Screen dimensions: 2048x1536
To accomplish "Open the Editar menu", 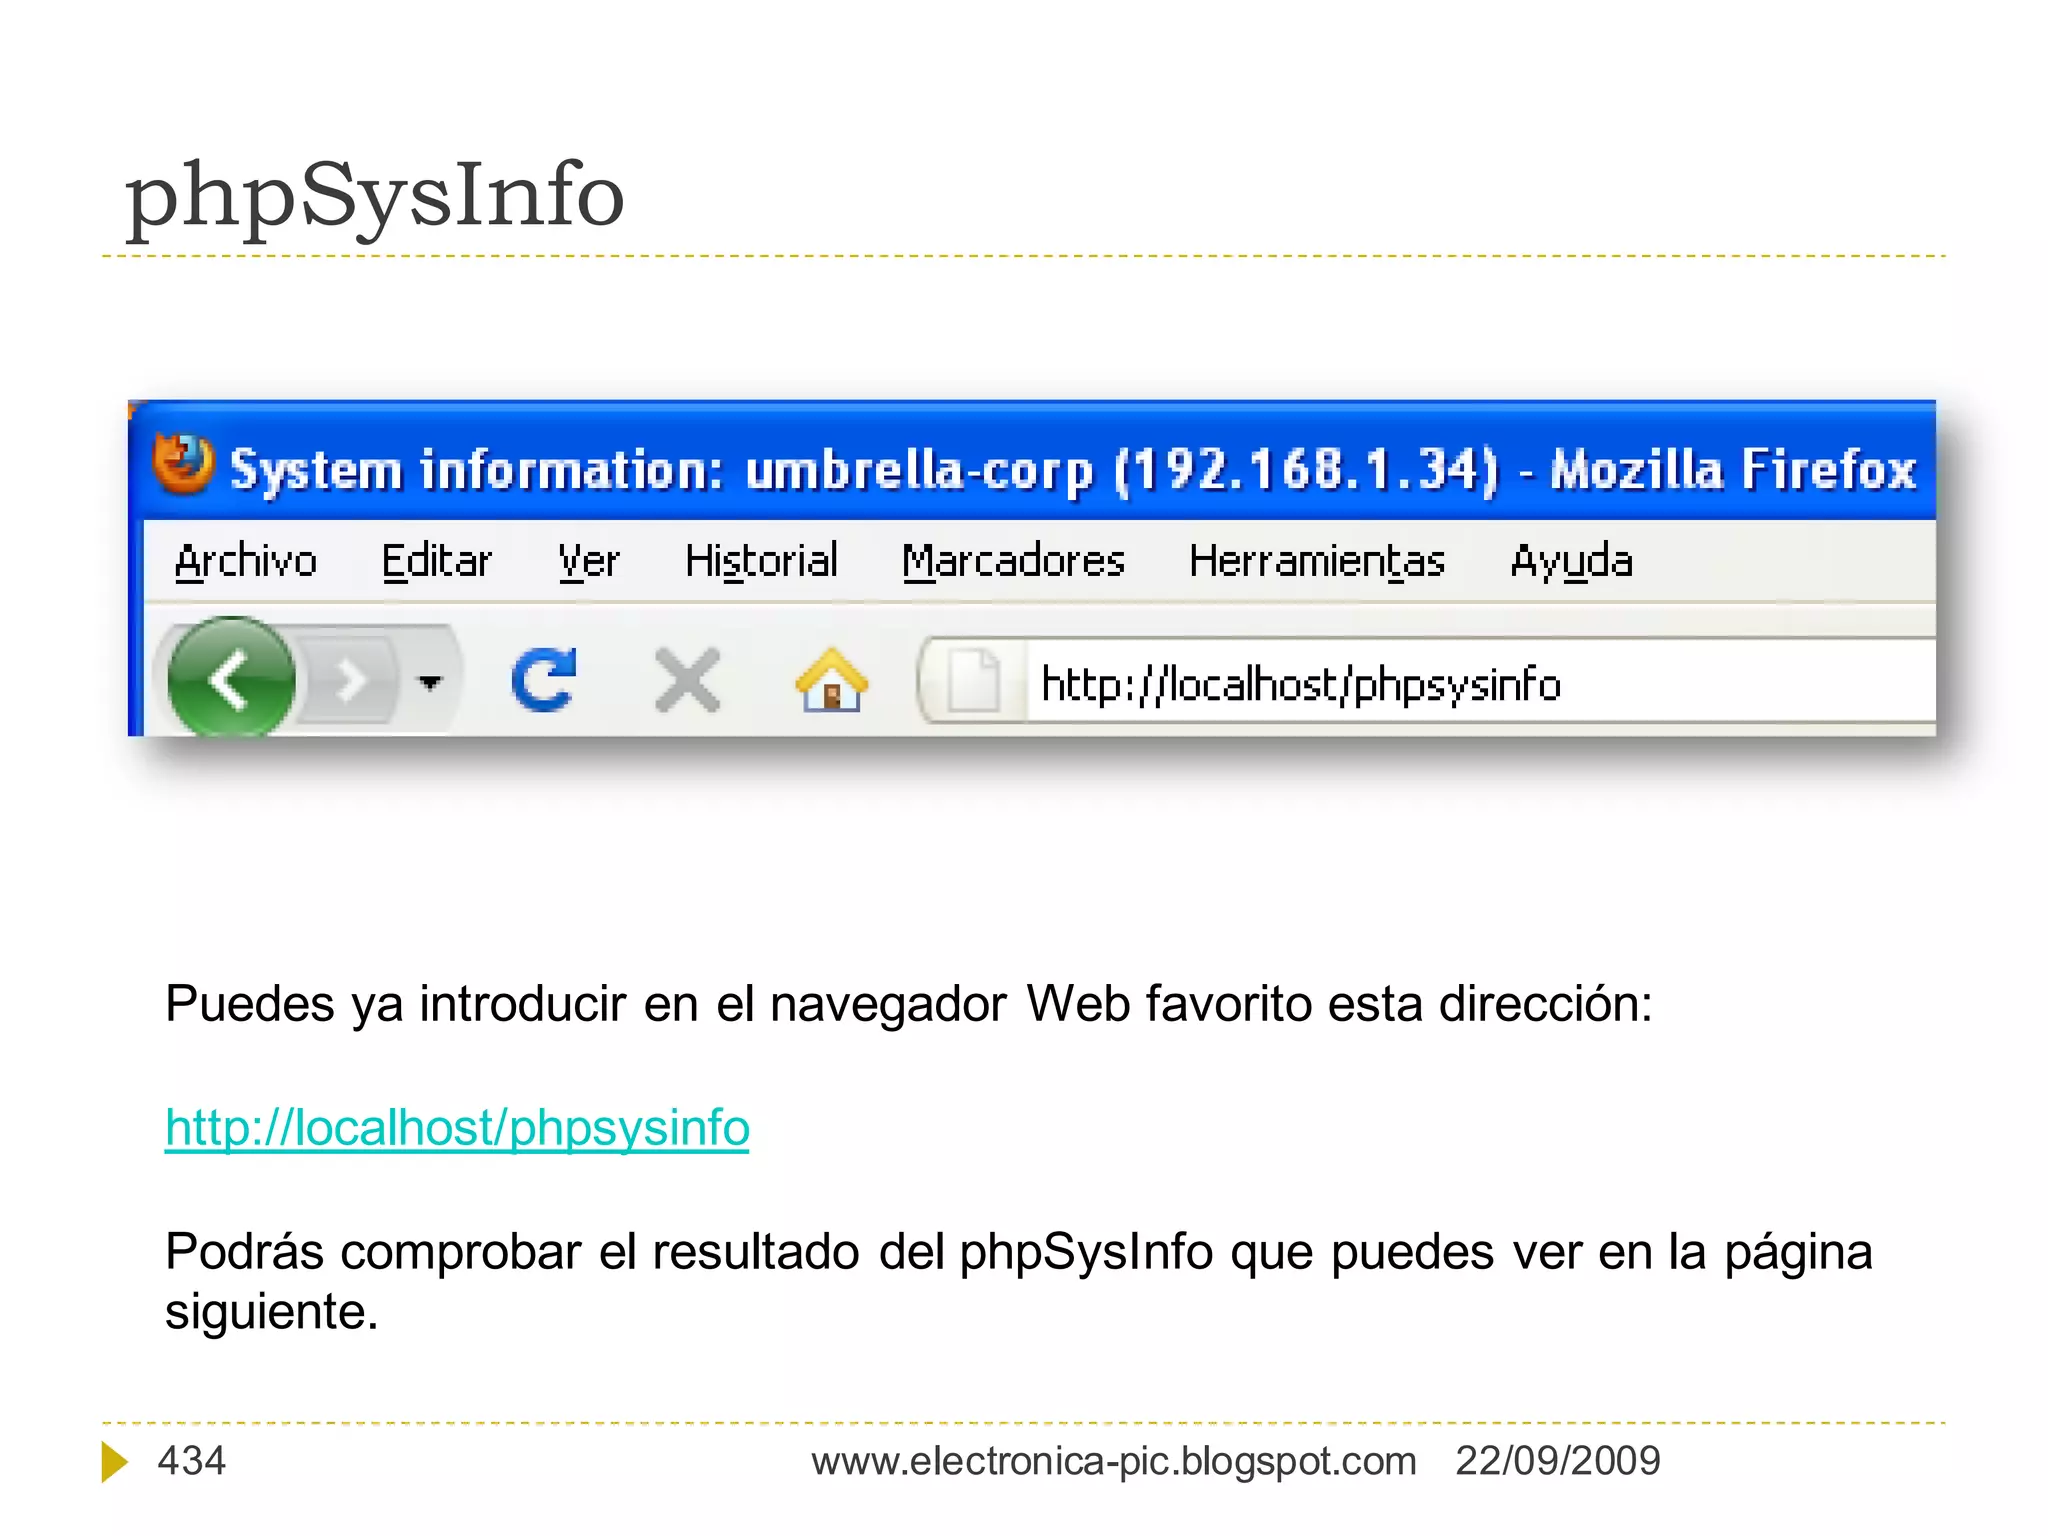I will (437, 561).
